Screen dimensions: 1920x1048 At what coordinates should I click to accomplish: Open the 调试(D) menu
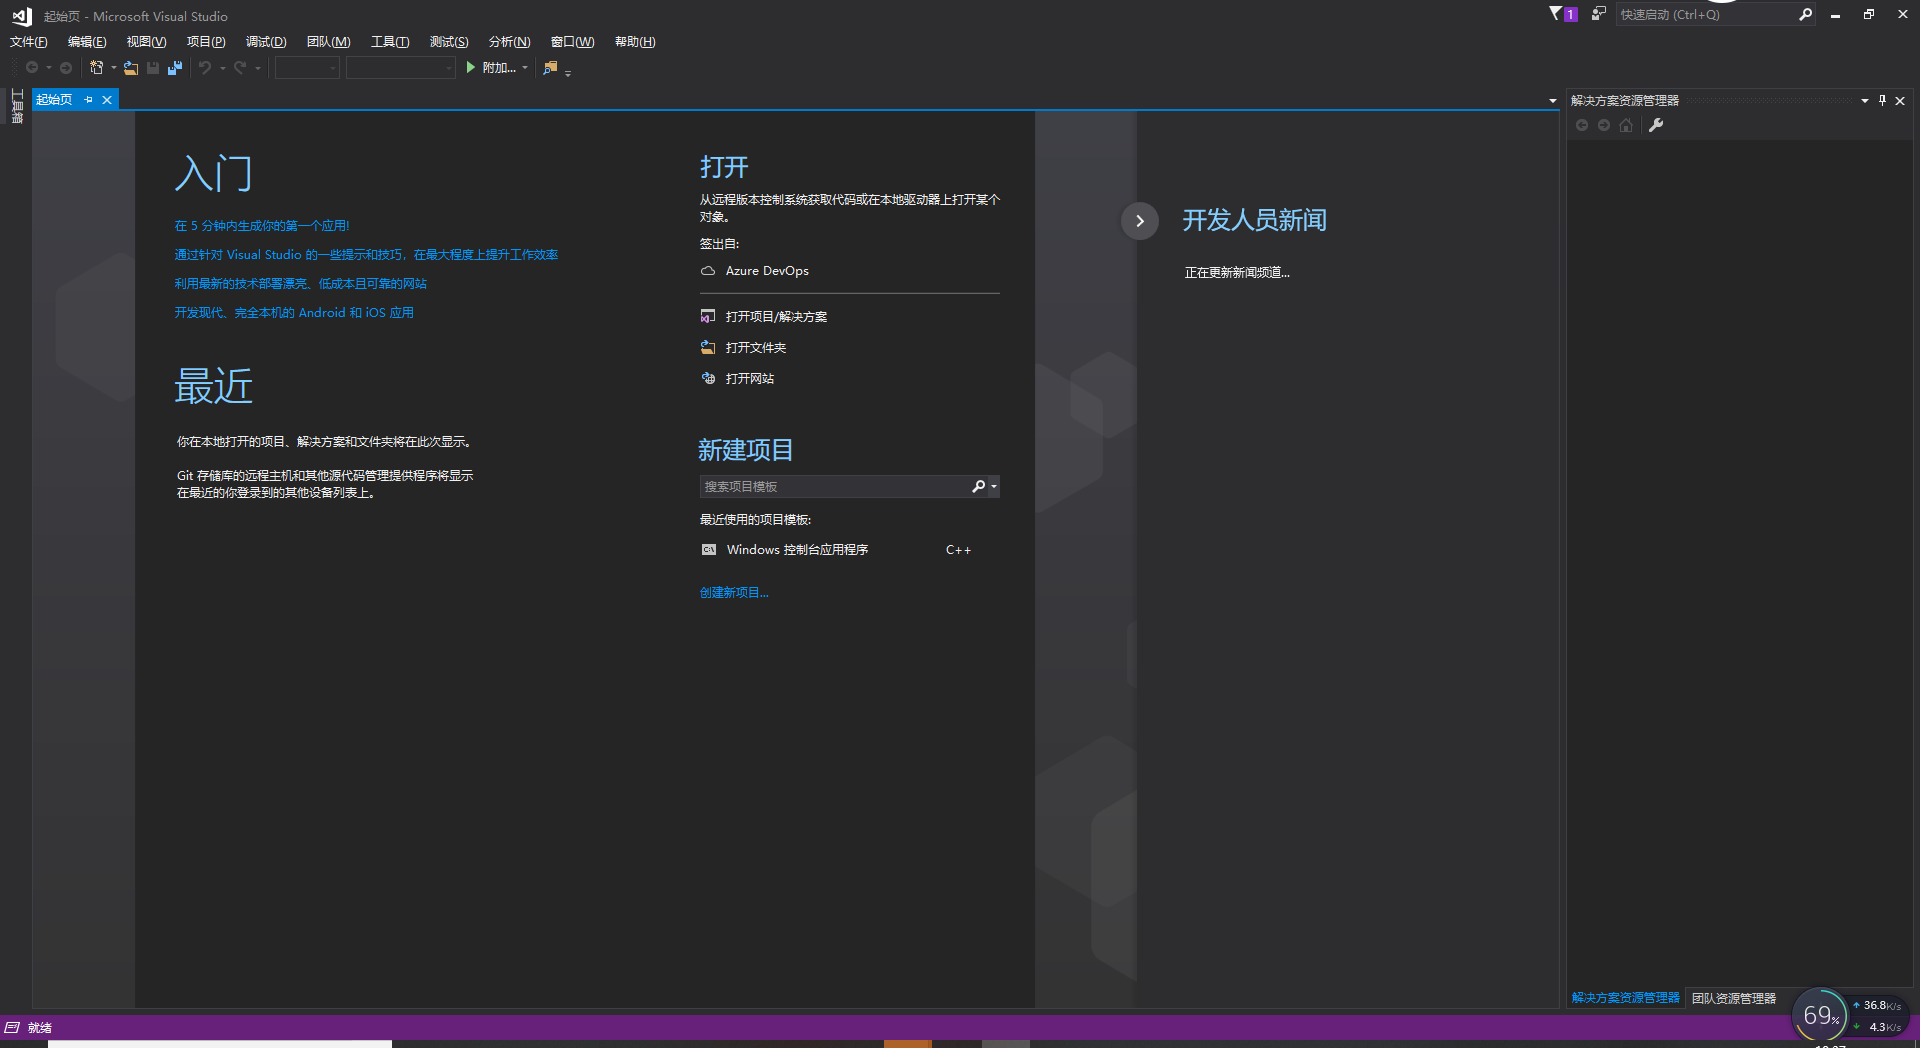pyautogui.click(x=266, y=41)
